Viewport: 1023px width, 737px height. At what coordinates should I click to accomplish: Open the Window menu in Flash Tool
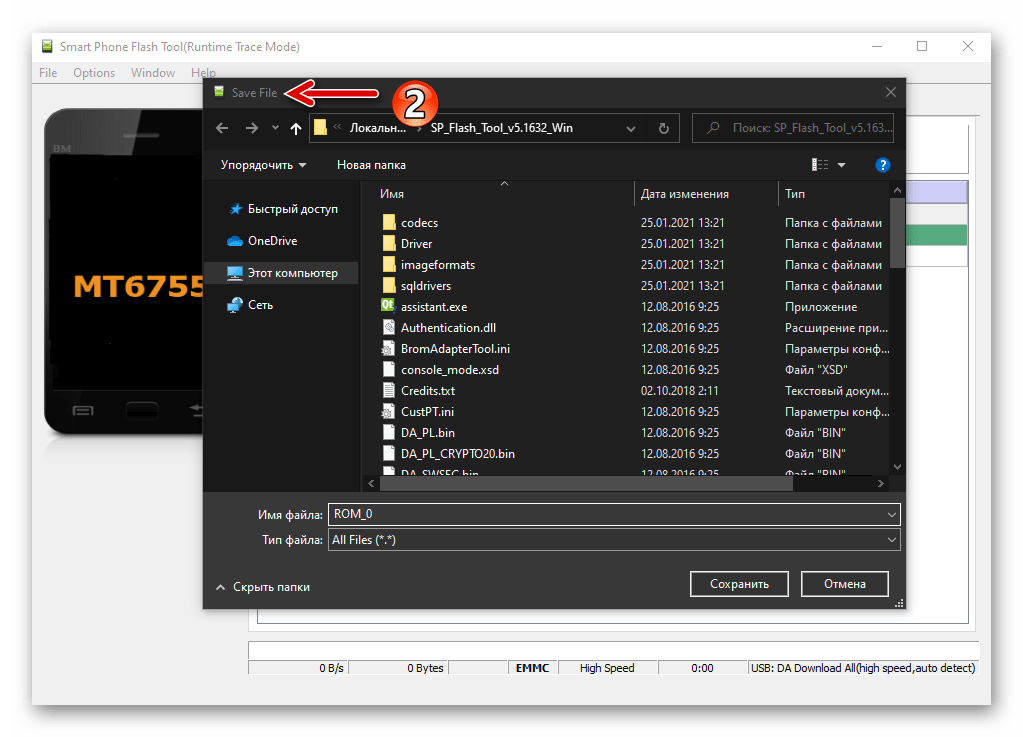pos(153,72)
